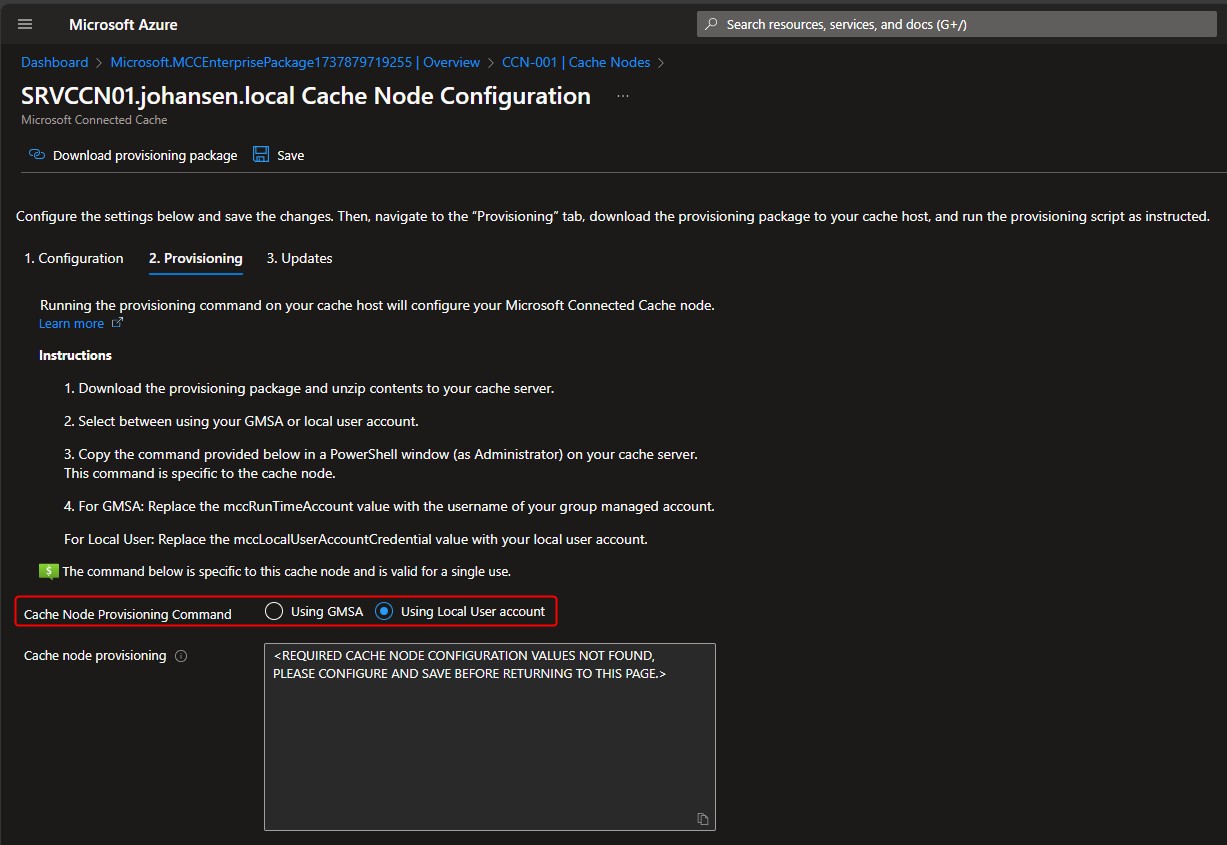Click instruction 'Select between using your GMSA'
The width and height of the screenshot is (1227, 845).
[241, 421]
